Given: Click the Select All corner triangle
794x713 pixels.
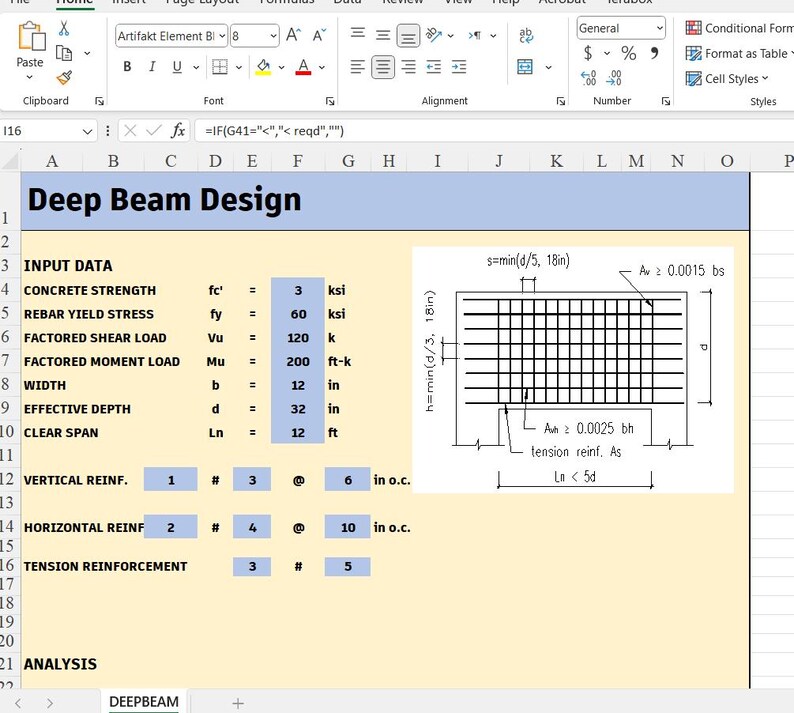Looking at the screenshot, I should coord(10,161).
